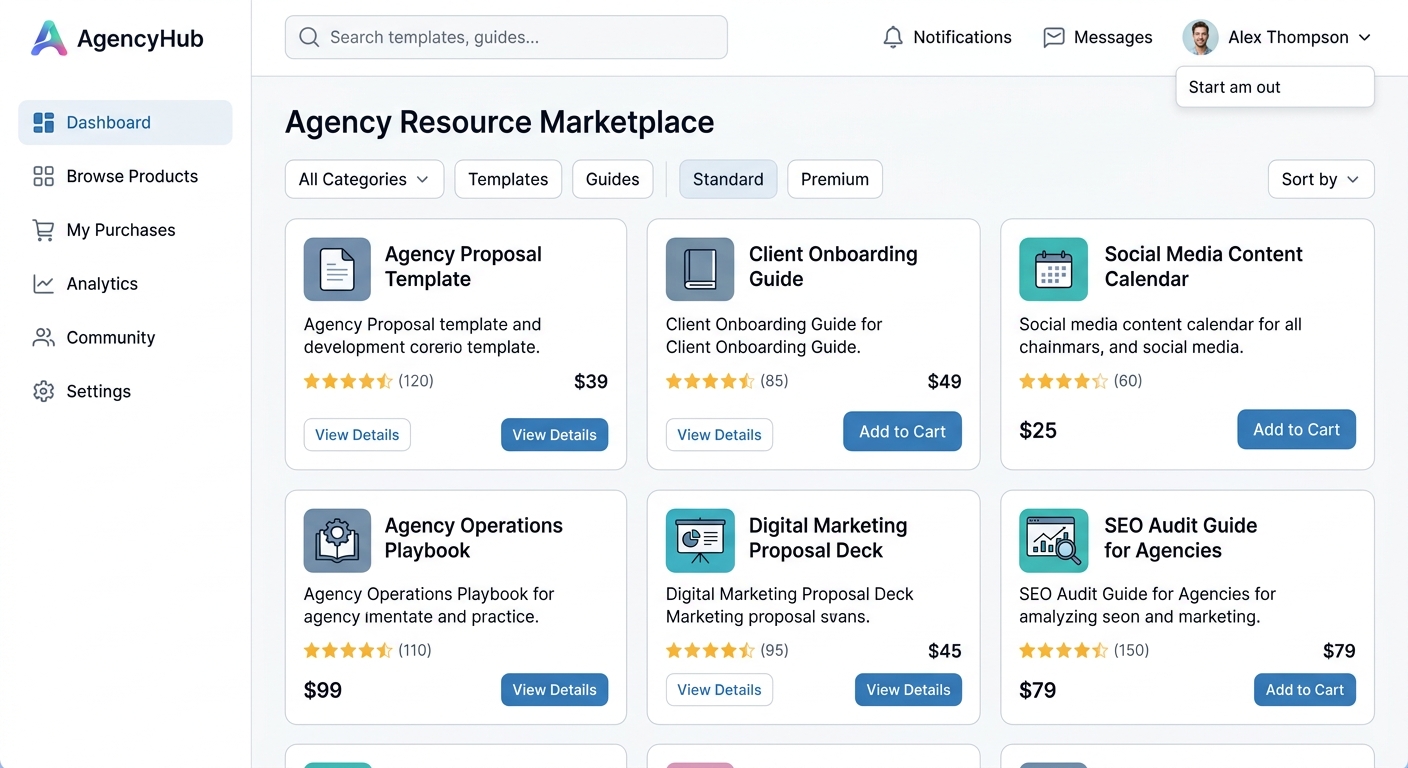Go to Dashboard in the sidebar
This screenshot has width=1408, height=768.
[125, 123]
